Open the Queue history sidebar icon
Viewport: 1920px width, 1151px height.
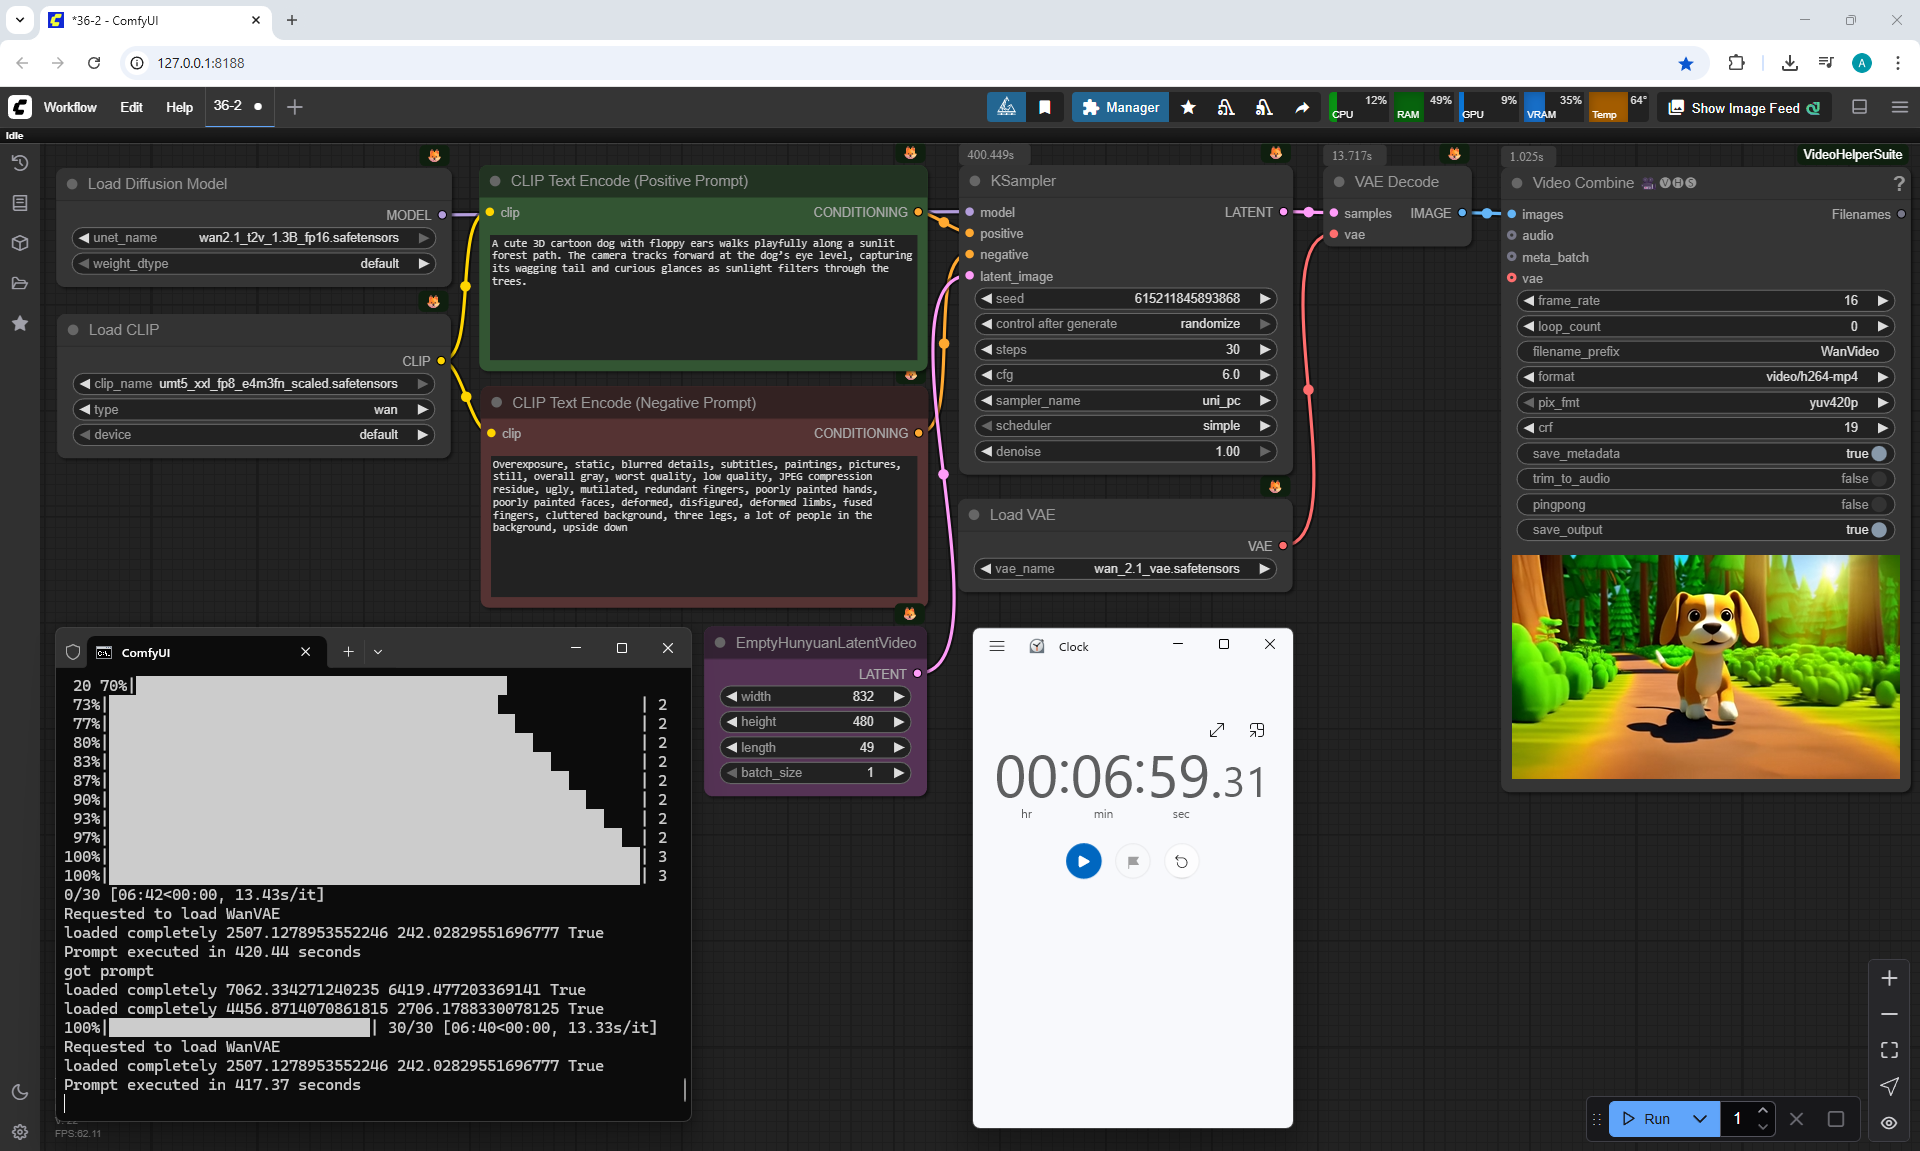(x=20, y=163)
